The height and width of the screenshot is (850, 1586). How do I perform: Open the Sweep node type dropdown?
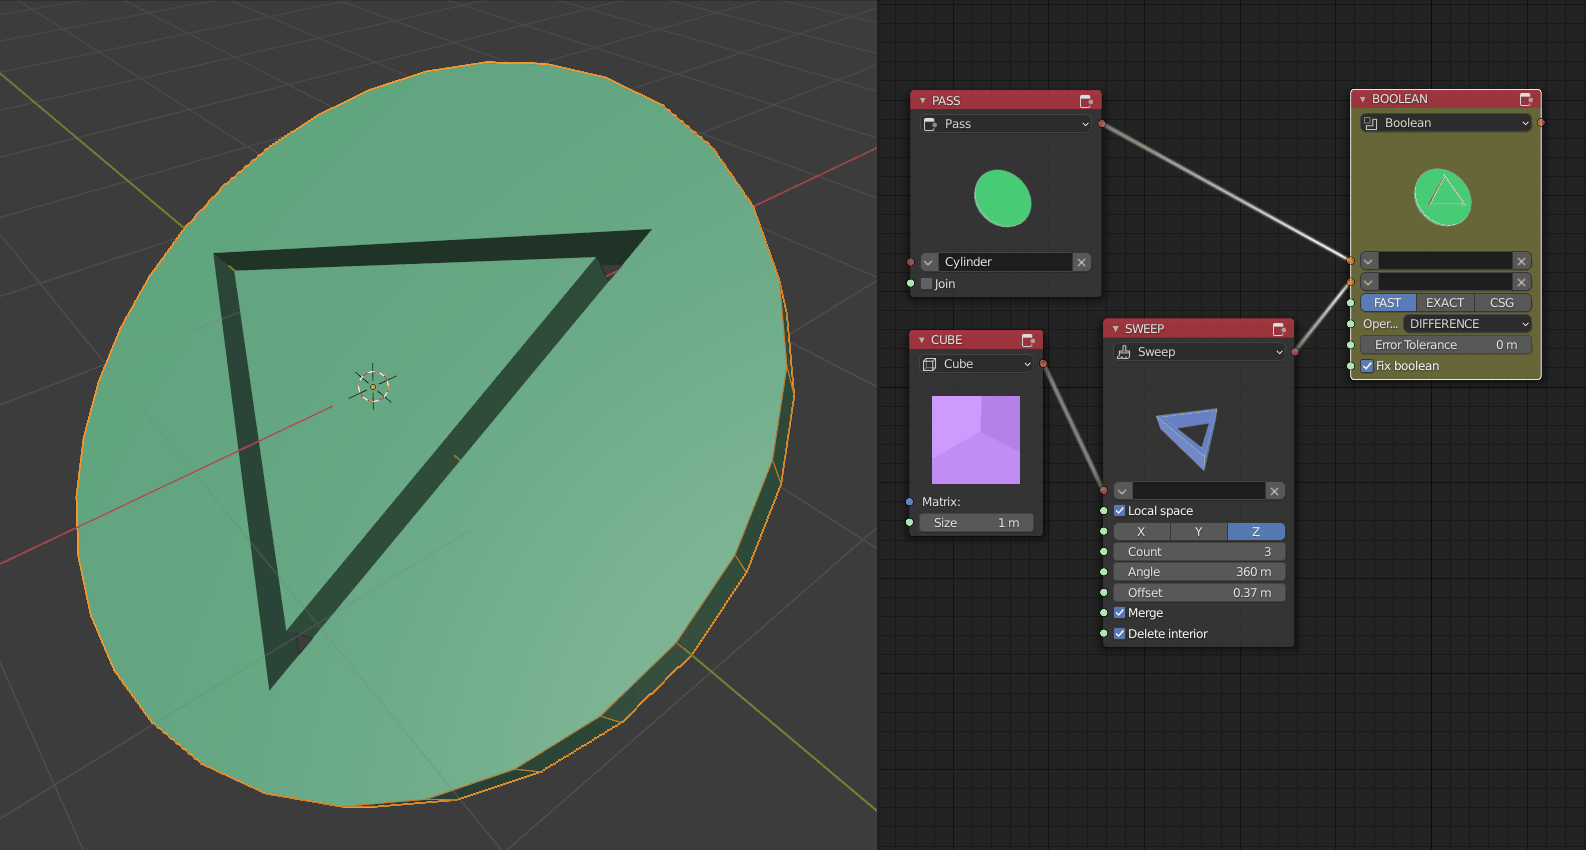(x=1199, y=352)
